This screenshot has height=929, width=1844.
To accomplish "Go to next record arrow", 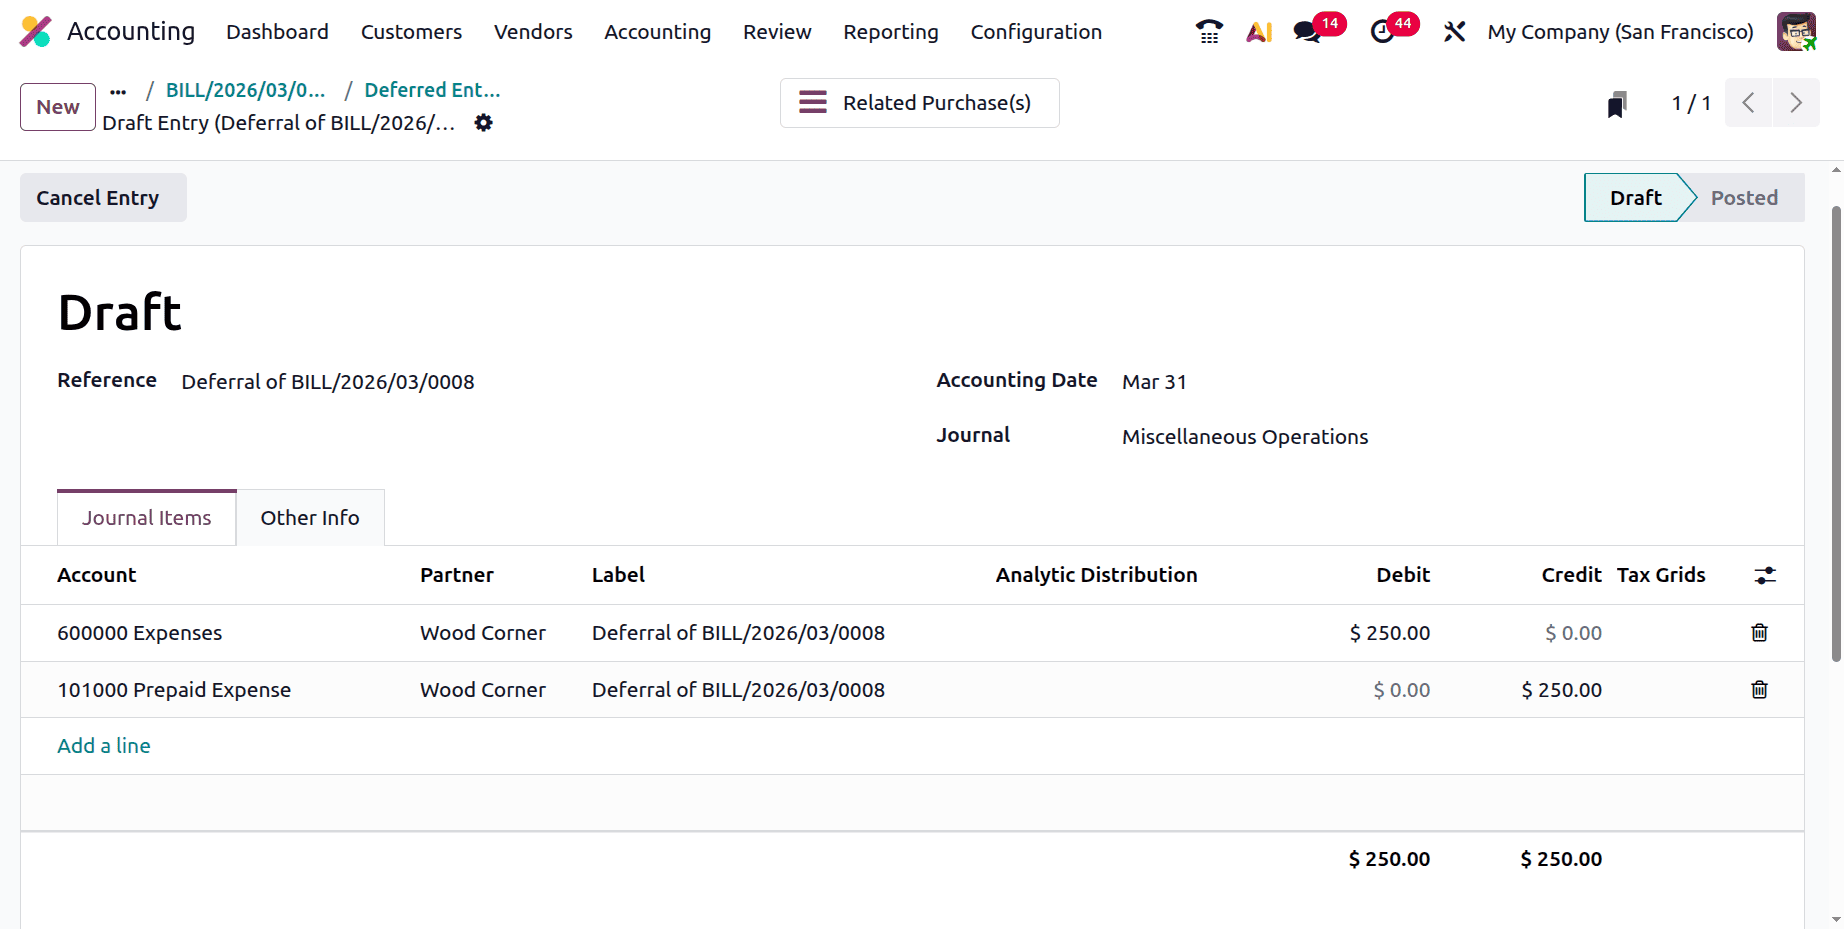I will (1796, 103).
